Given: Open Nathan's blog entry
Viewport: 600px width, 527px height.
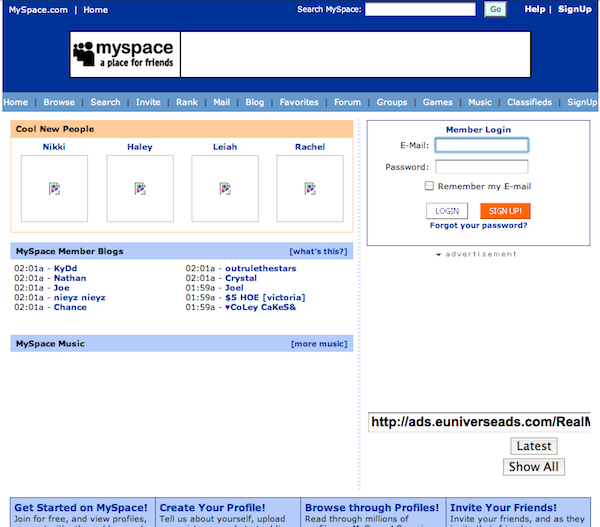Looking at the screenshot, I should [x=70, y=278].
